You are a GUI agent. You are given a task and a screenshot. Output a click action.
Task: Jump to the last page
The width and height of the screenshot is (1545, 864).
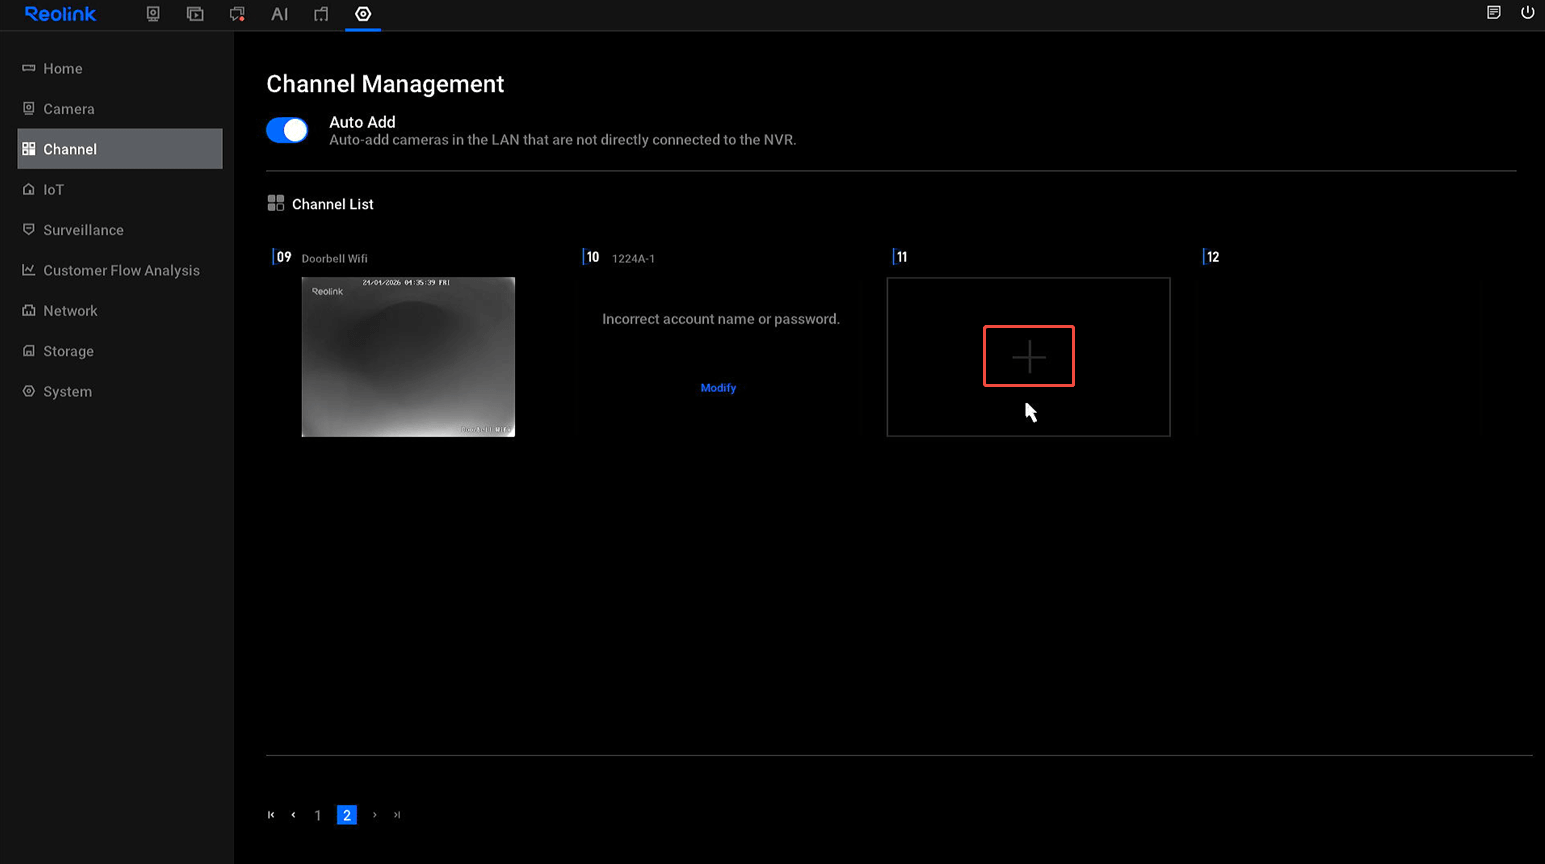pyautogui.click(x=397, y=815)
